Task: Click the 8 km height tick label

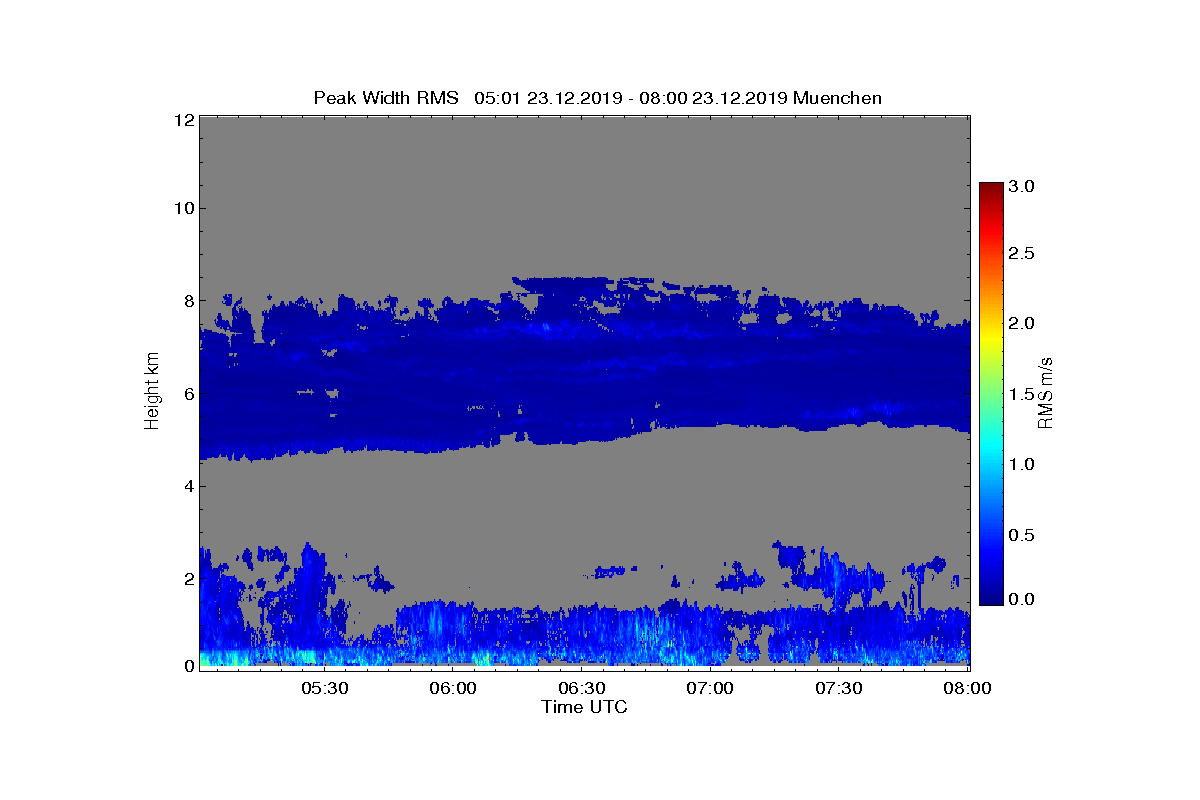Action: point(188,300)
